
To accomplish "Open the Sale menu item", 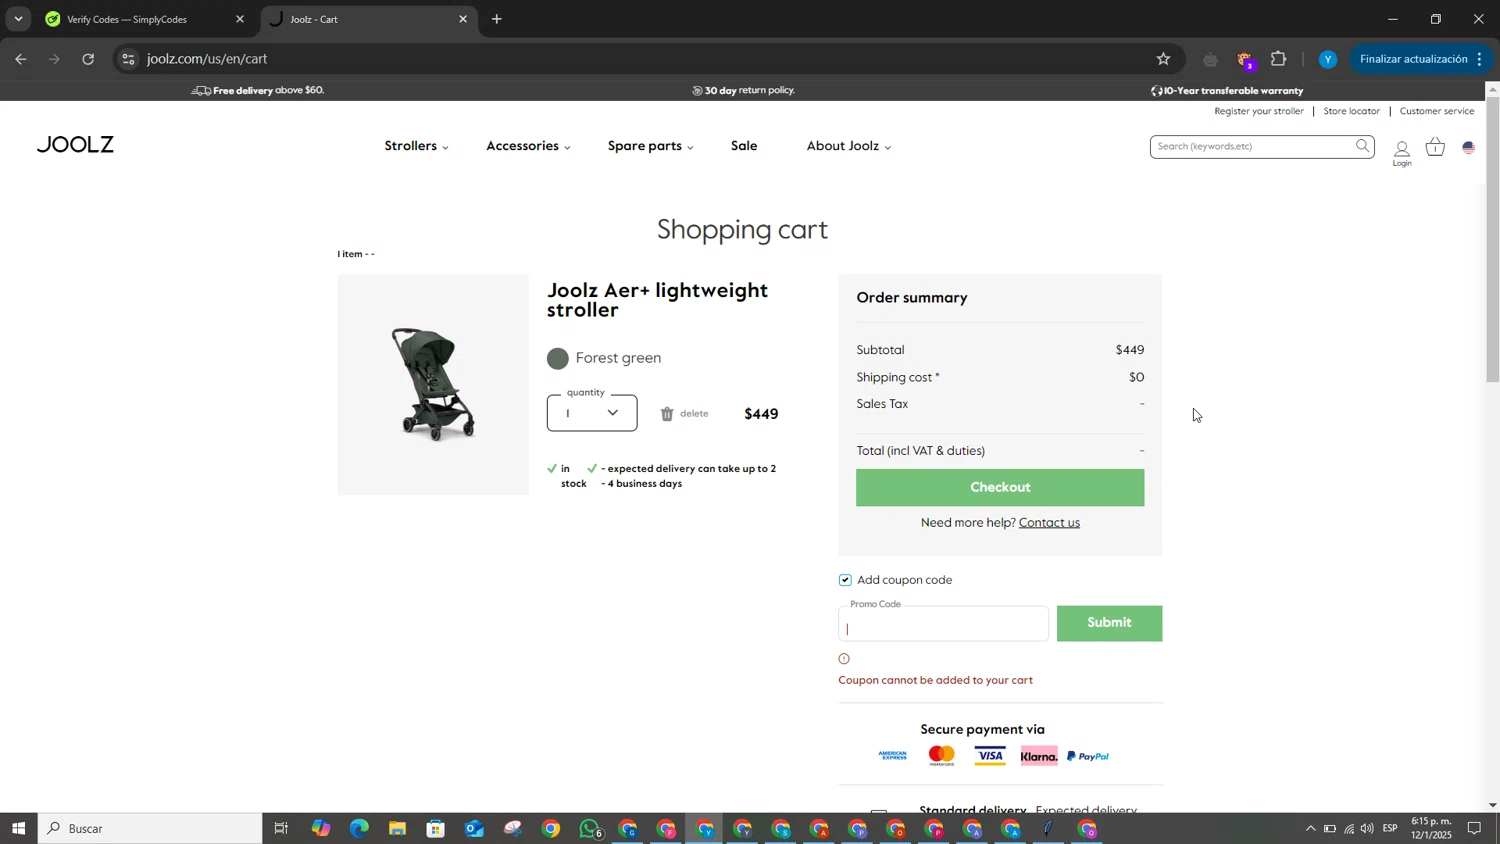I will [x=744, y=146].
